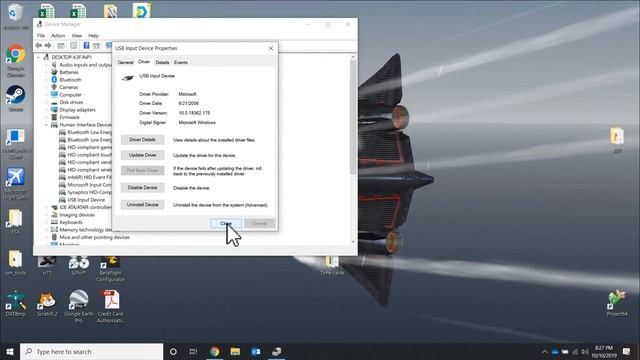The height and width of the screenshot is (360, 640).
Task: Open Cortana circle icon in taskbar
Action: [x=173, y=351]
